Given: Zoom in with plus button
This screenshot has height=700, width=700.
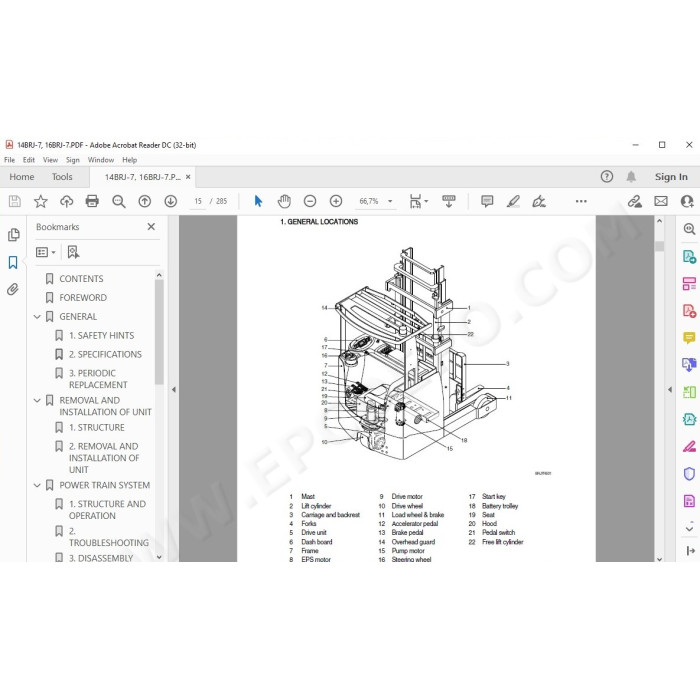Looking at the screenshot, I should 336,201.
